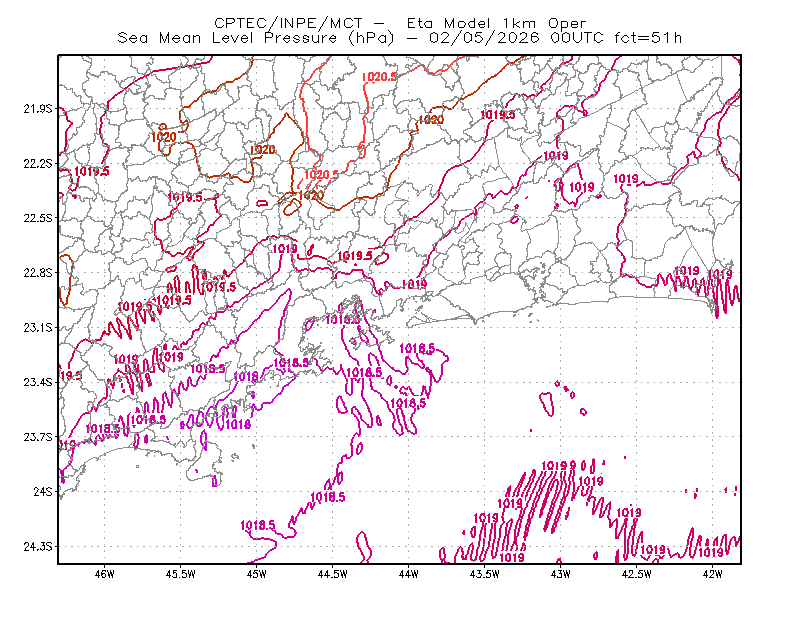Select the 24S latitude axis label
The height and width of the screenshot is (618, 800).
coord(43,491)
